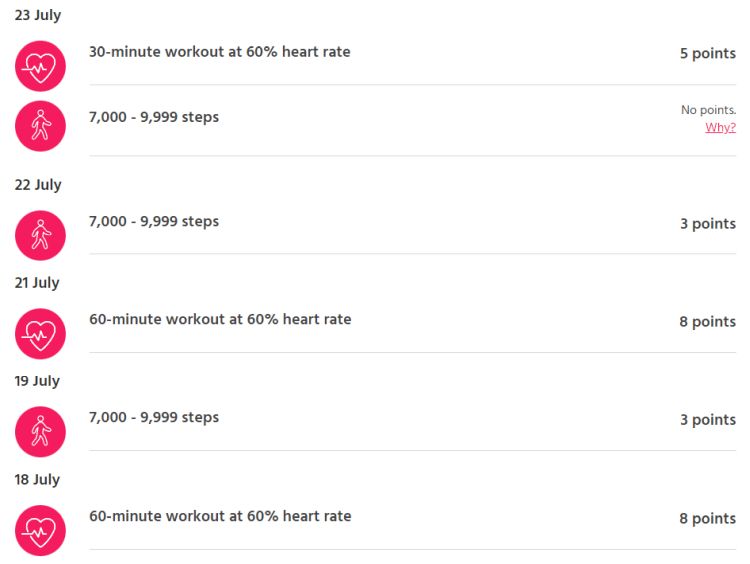Screen dimensions: 750x564
Task: Click the heart rate icon for 18 July
Action: tap(40, 531)
